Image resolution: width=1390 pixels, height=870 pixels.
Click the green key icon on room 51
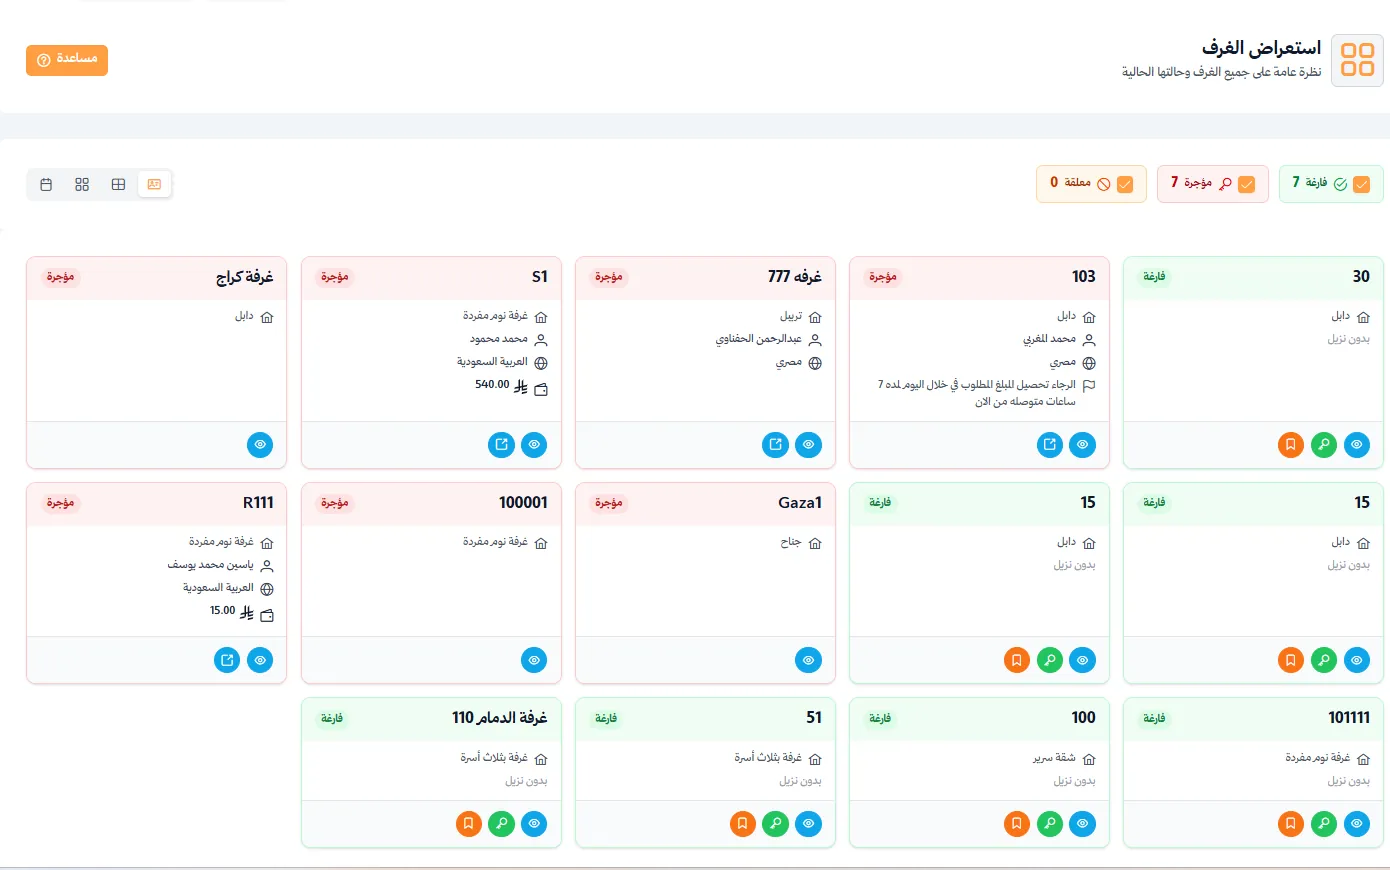775,824
